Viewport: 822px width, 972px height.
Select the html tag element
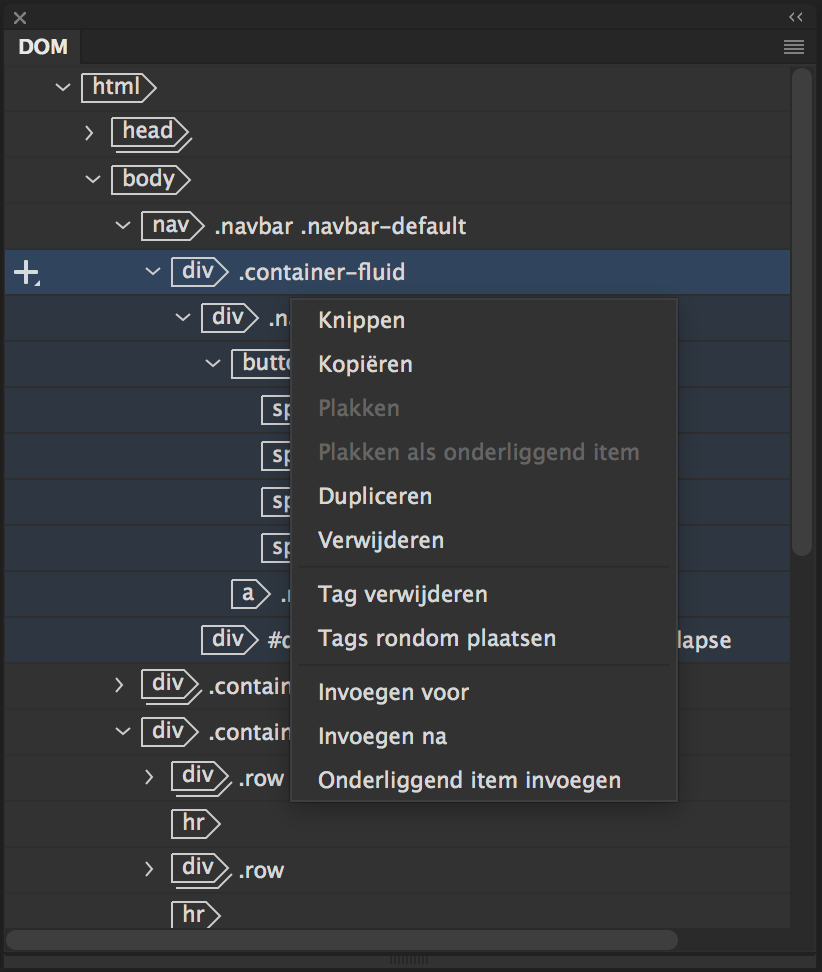[117, 87]
